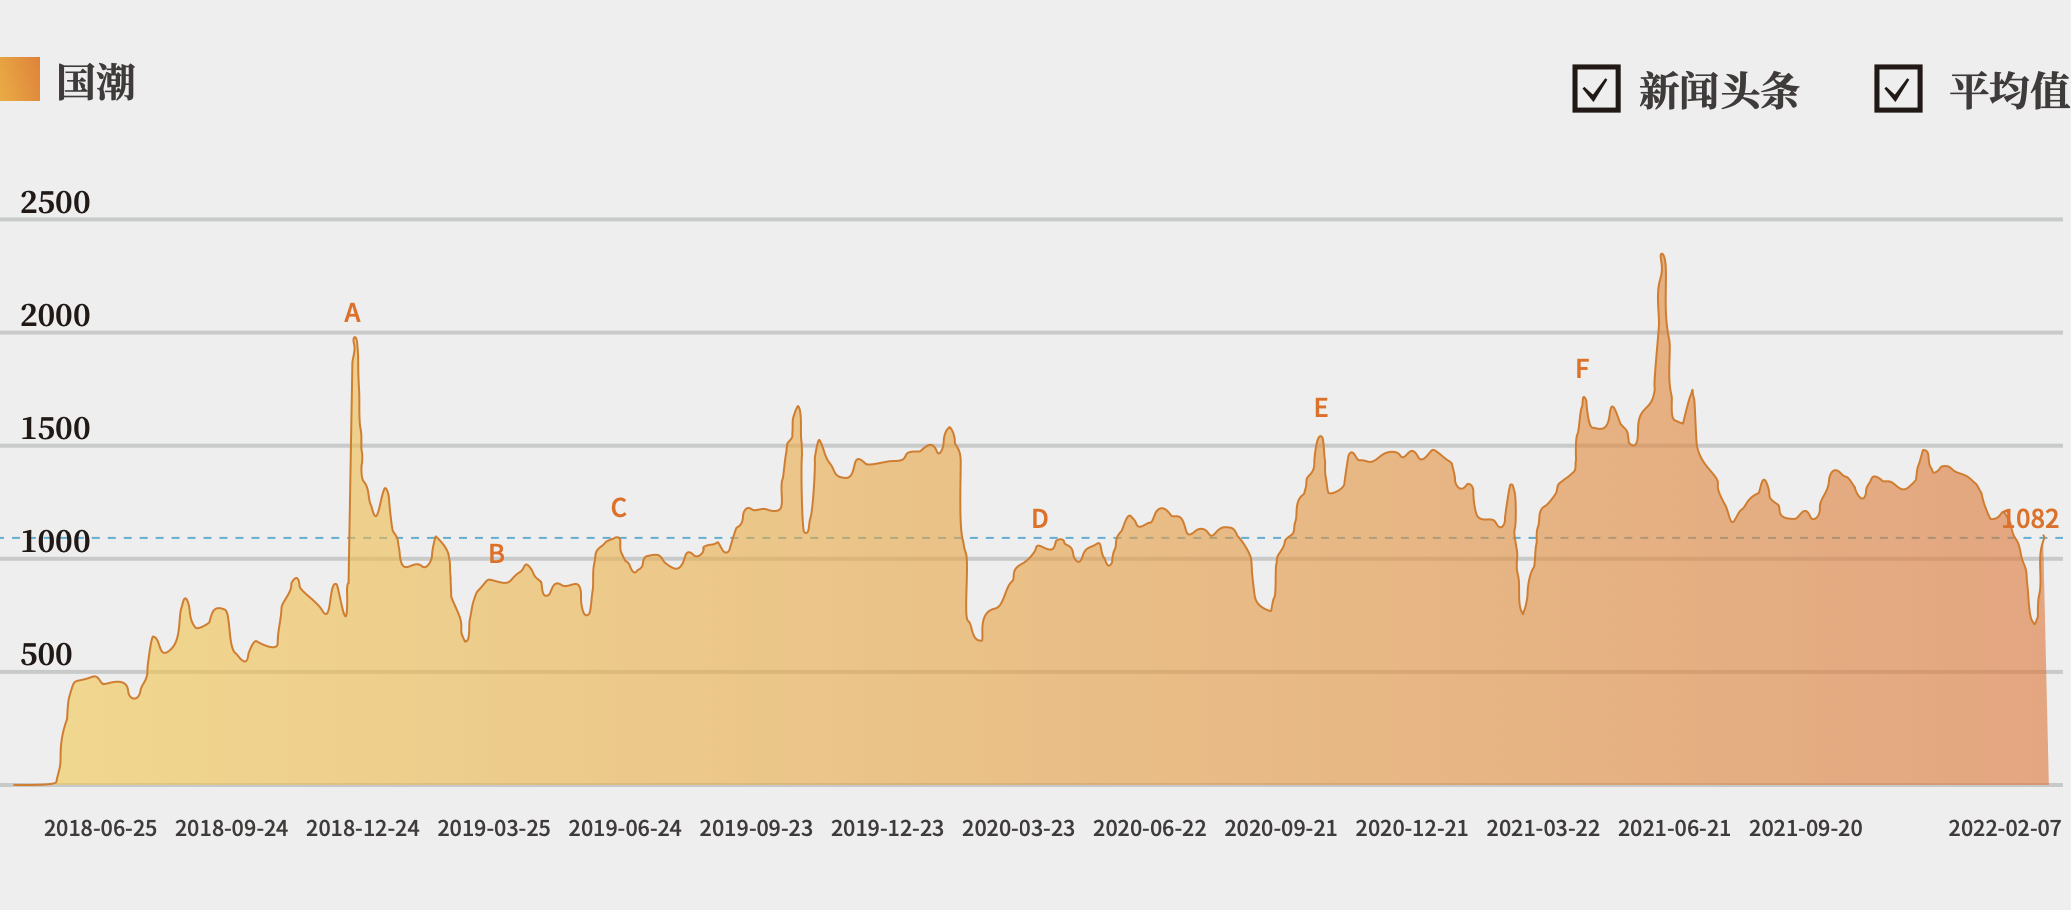Select news marker B on the chart
Image resolution: width=2072 pixels, height=910 pixels.
point(496,554)
